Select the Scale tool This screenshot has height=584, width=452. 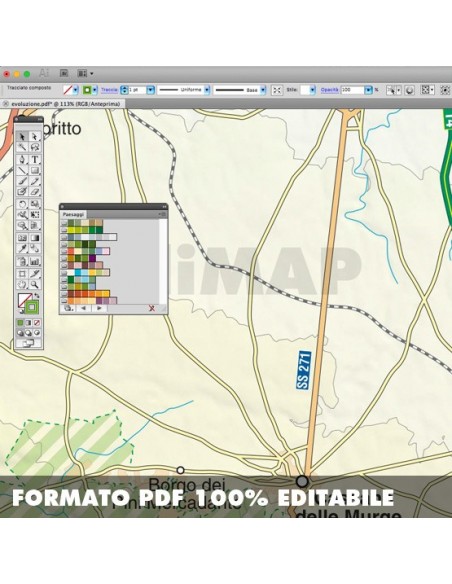pyautogui.click(x=35, y=204)
